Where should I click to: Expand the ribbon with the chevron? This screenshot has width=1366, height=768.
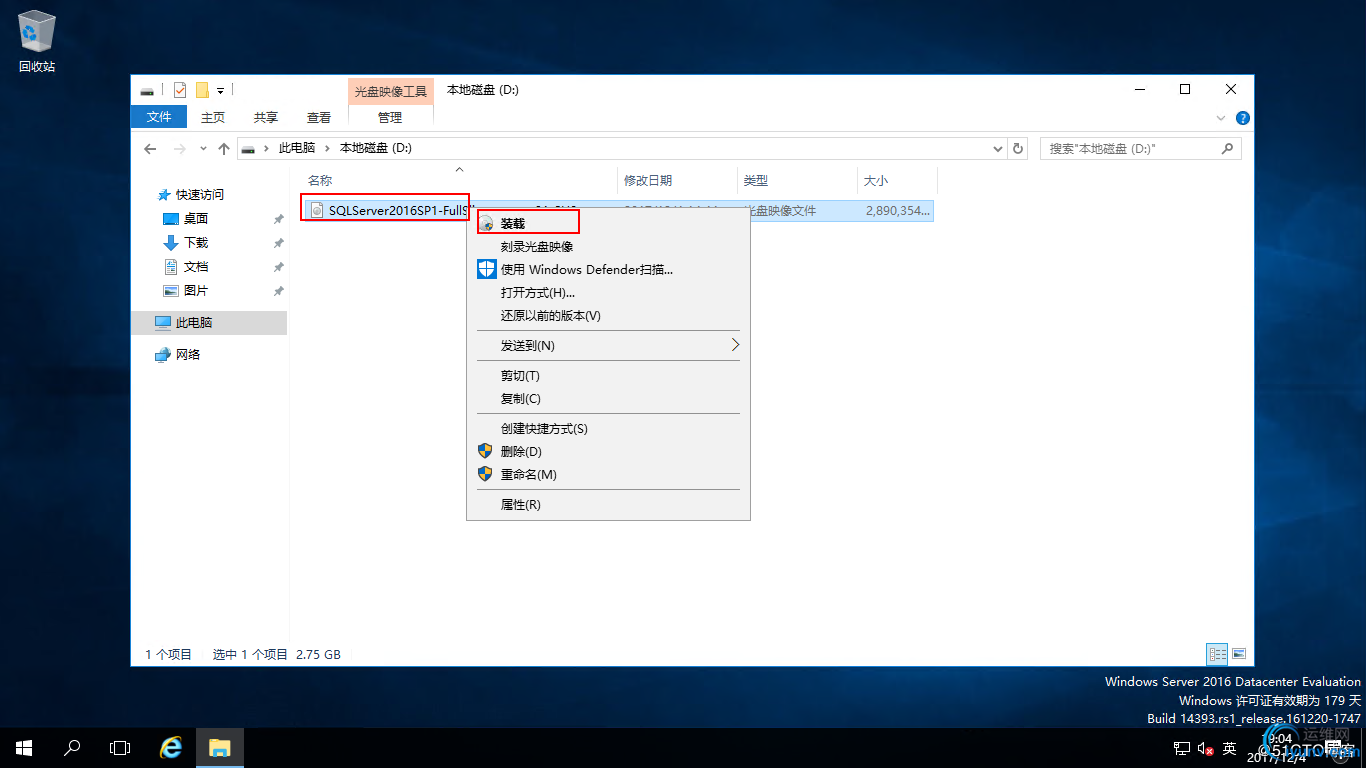coord(1221,118)
